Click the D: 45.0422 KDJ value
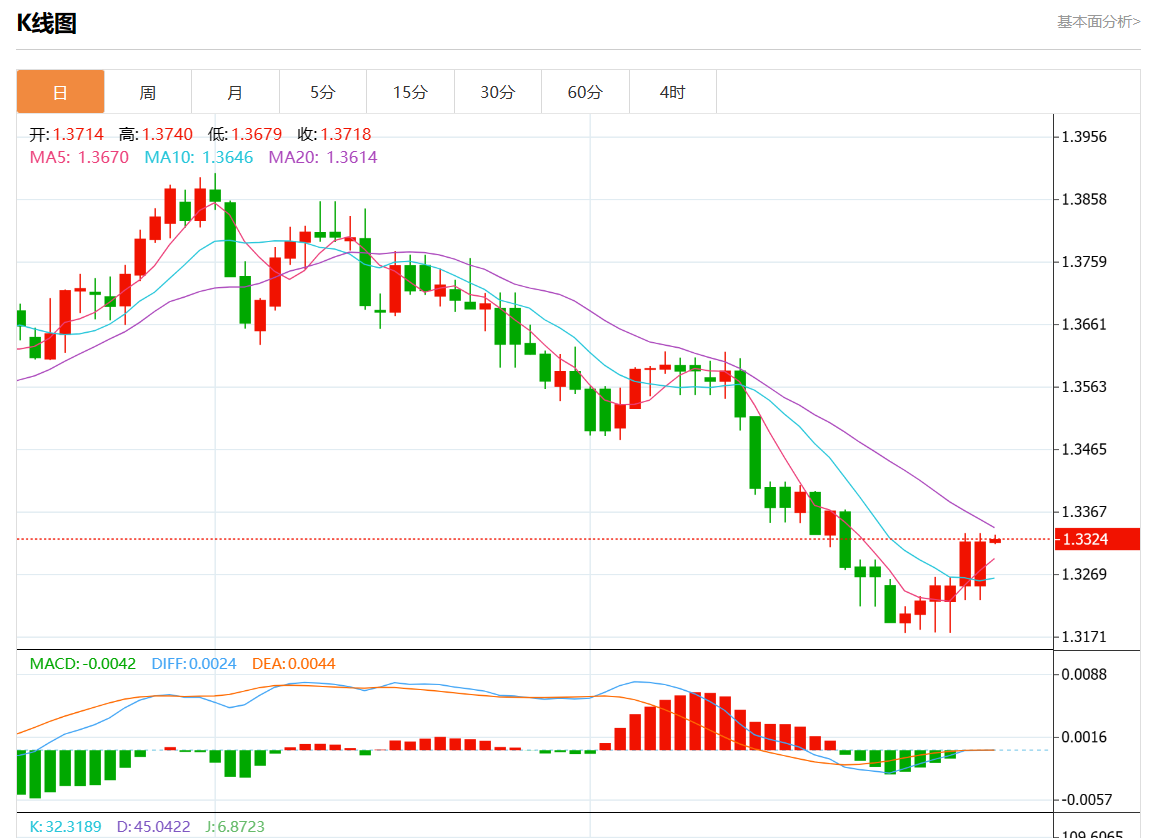The height and width of the screenshot is (838, 1156). tap(153, 826)
